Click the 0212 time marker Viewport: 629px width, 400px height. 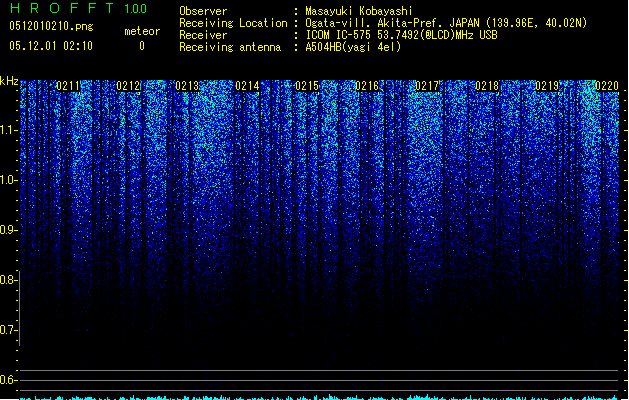point(128,86)
